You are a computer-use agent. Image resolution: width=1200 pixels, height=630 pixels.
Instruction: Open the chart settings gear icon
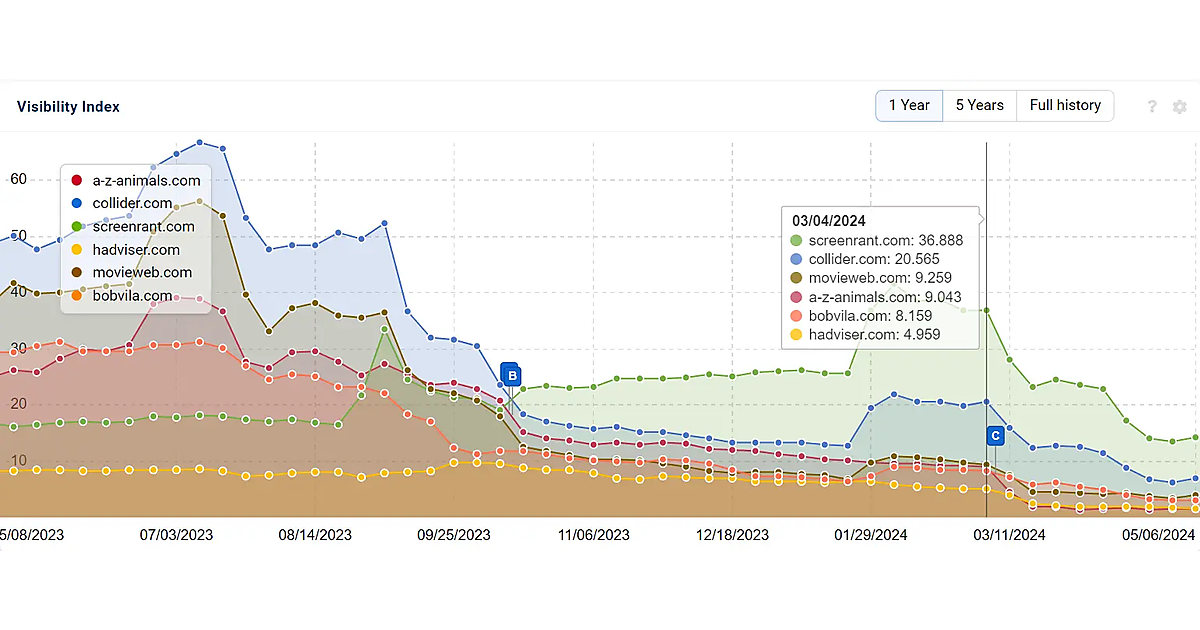pos(1180,107)
